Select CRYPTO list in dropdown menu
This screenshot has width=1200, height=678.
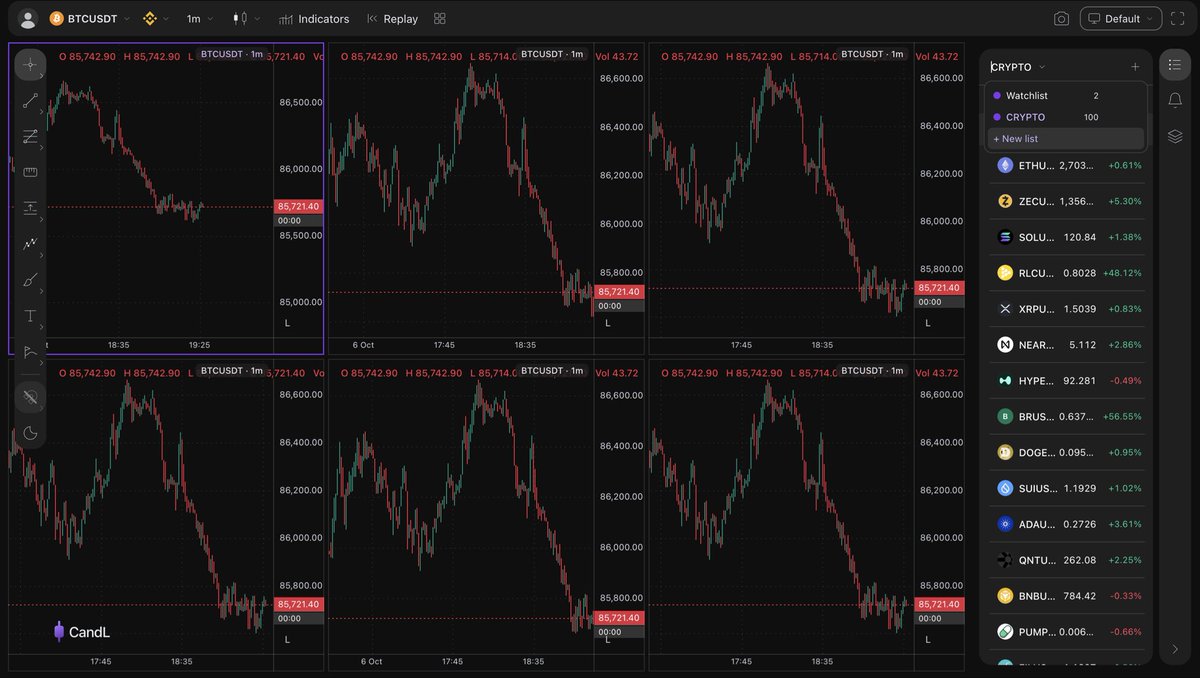(1066, 117)
